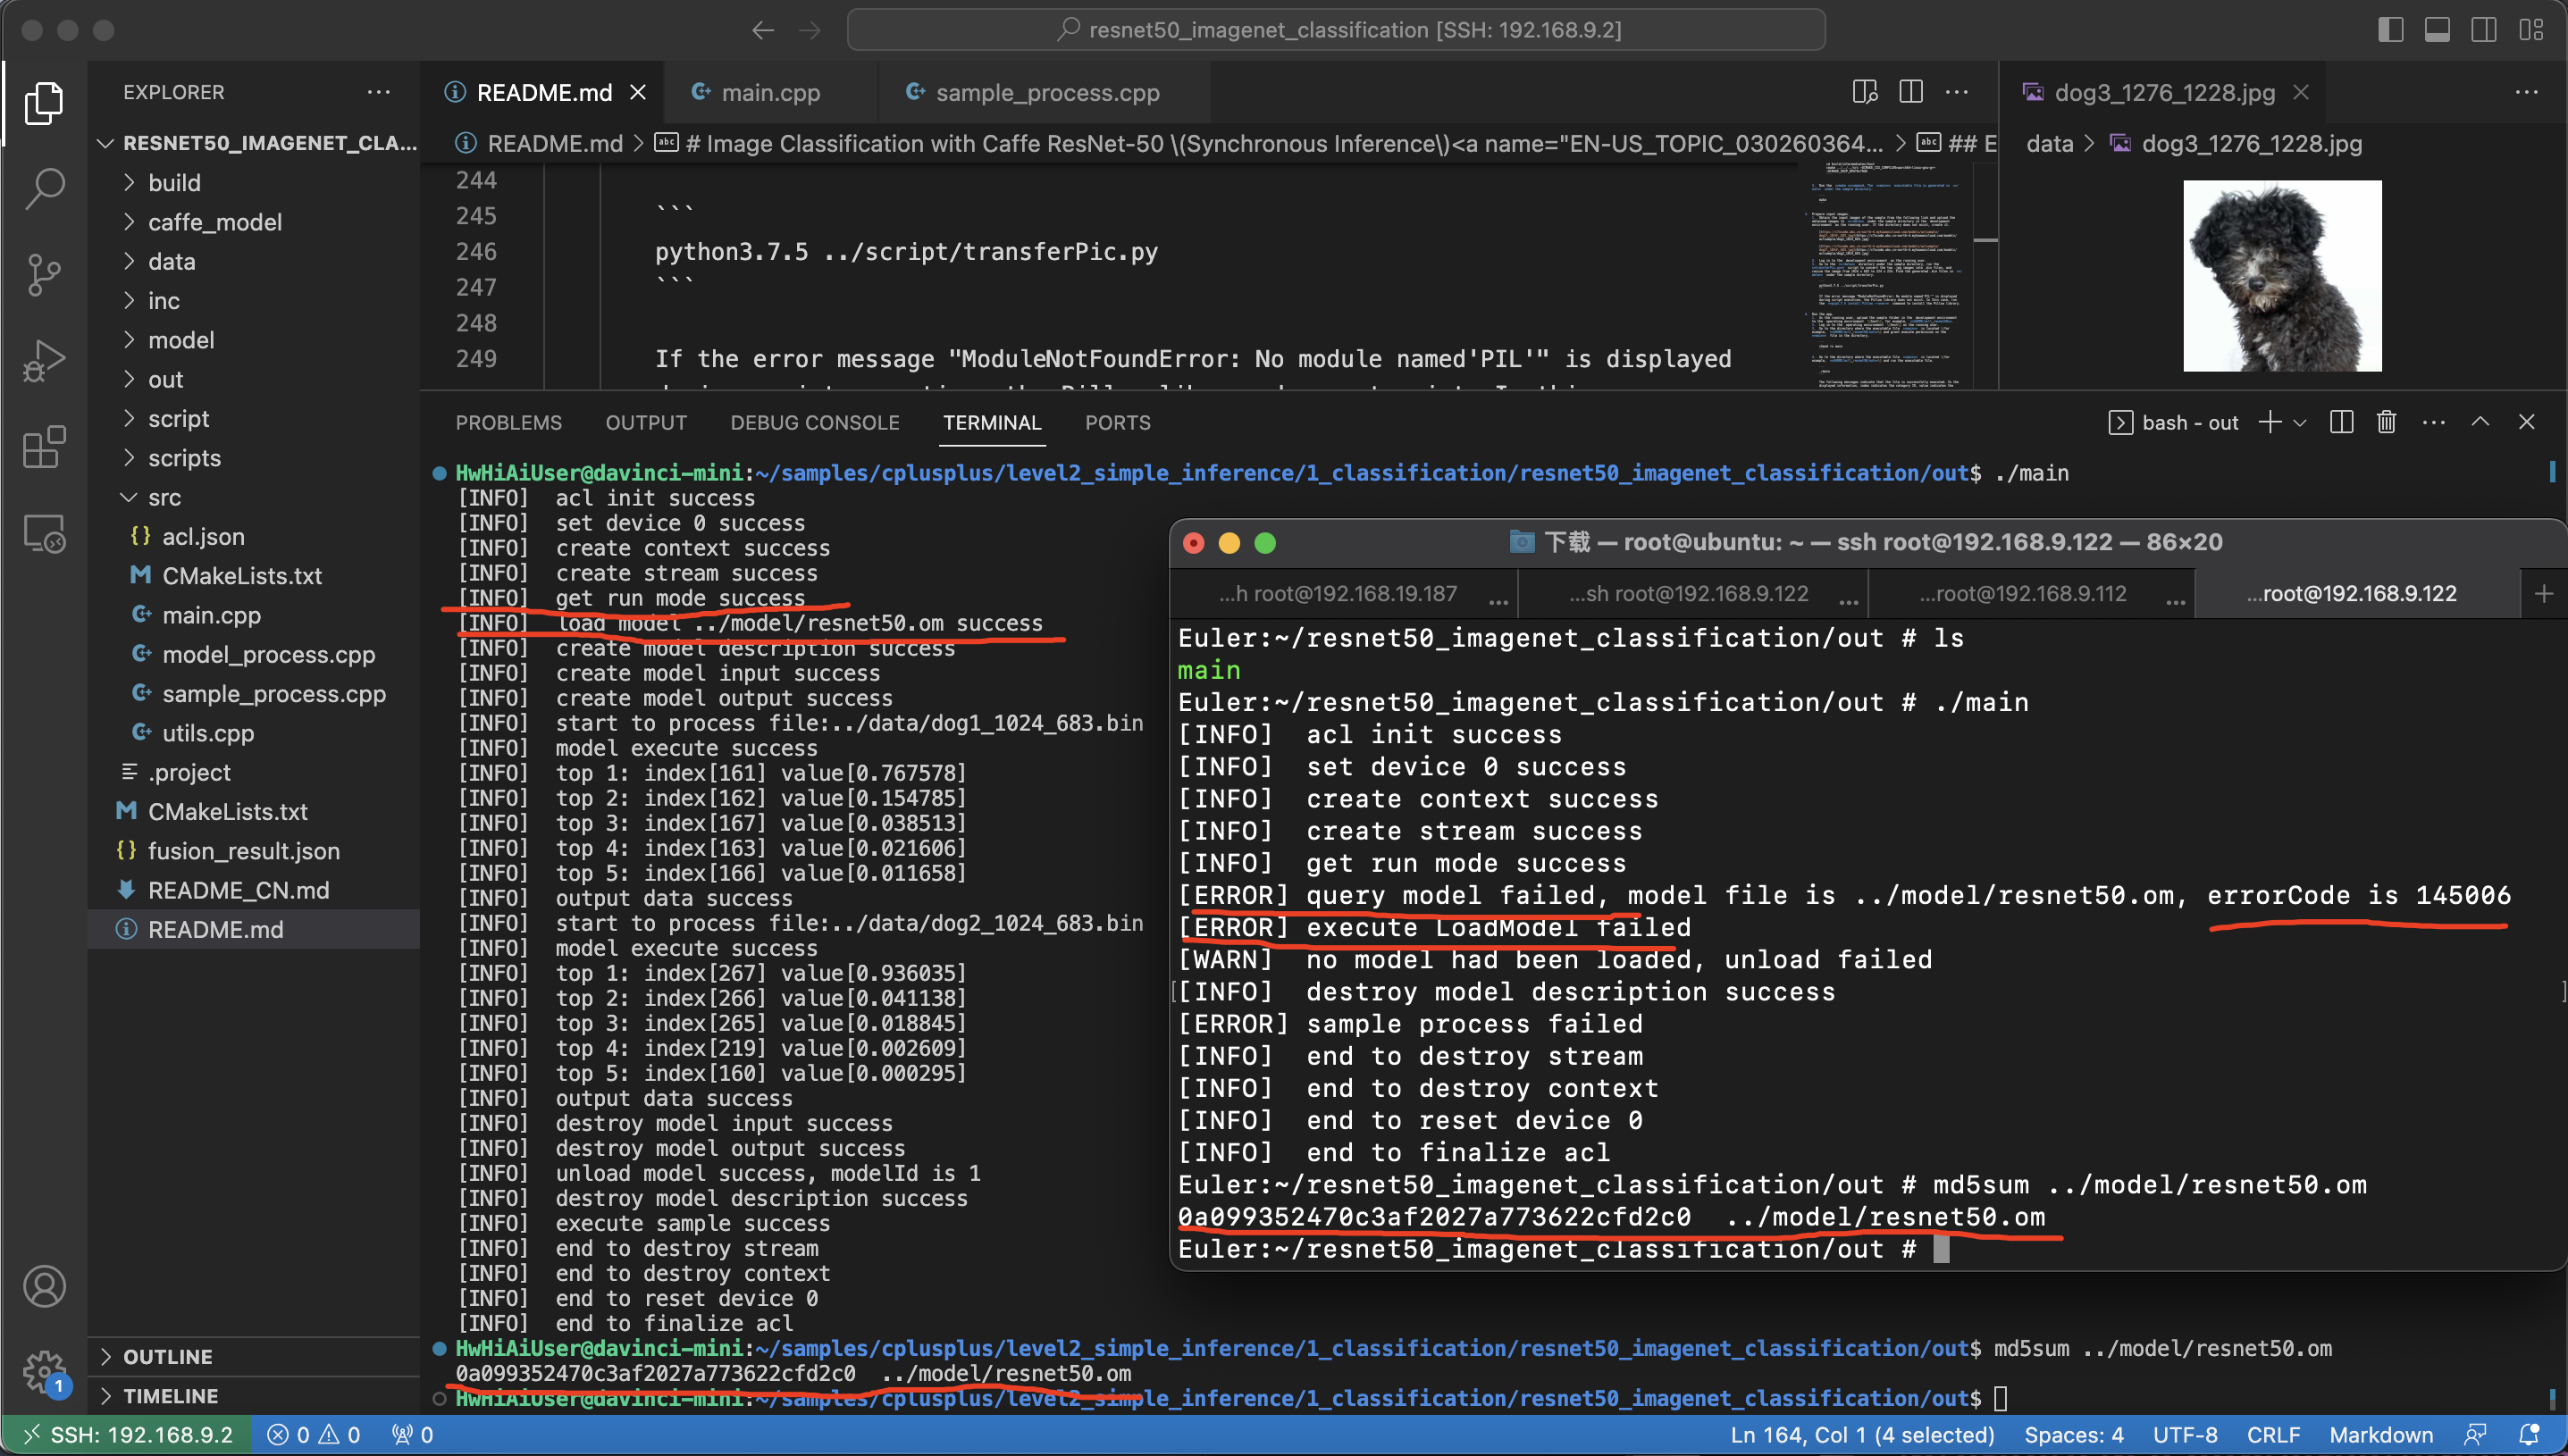Kill terminal with the trash icon

[2386, 422]
